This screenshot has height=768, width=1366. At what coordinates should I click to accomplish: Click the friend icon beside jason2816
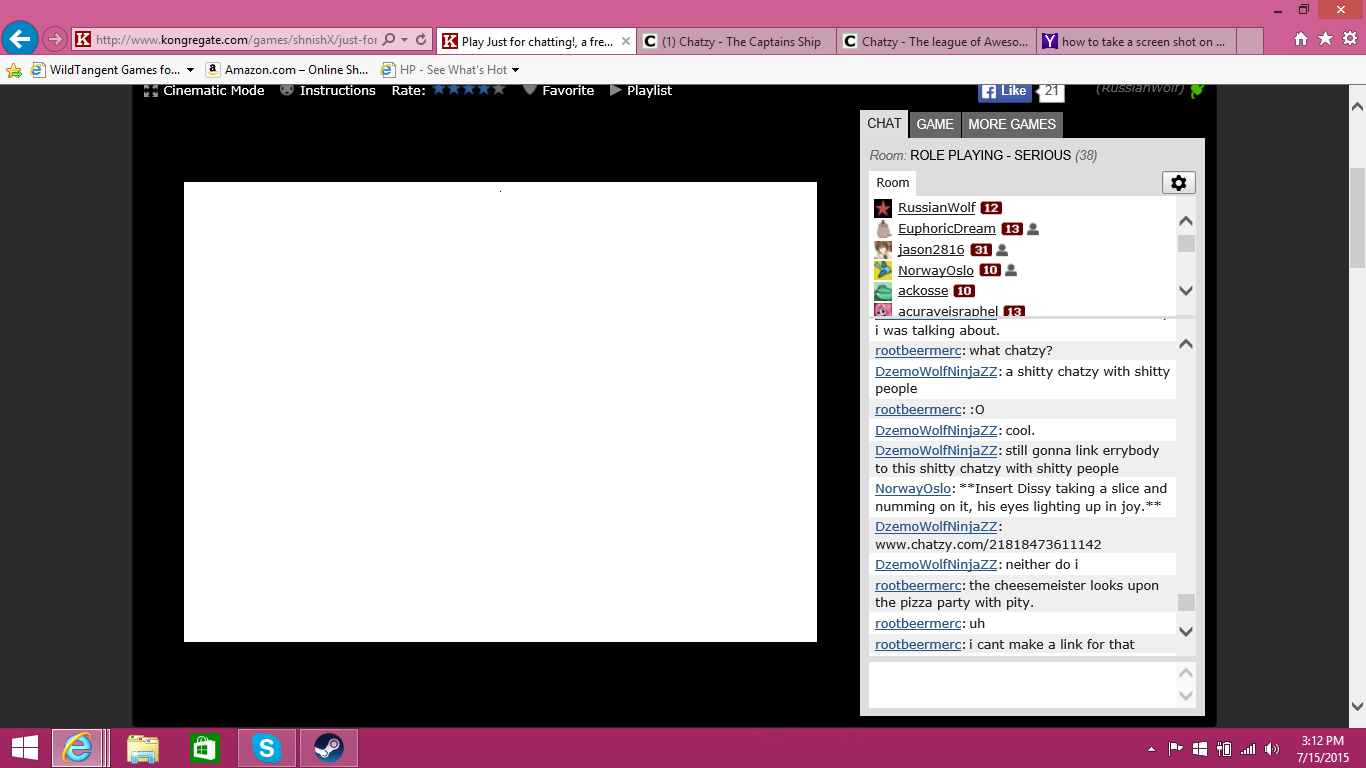click(x=1002, y=250)
